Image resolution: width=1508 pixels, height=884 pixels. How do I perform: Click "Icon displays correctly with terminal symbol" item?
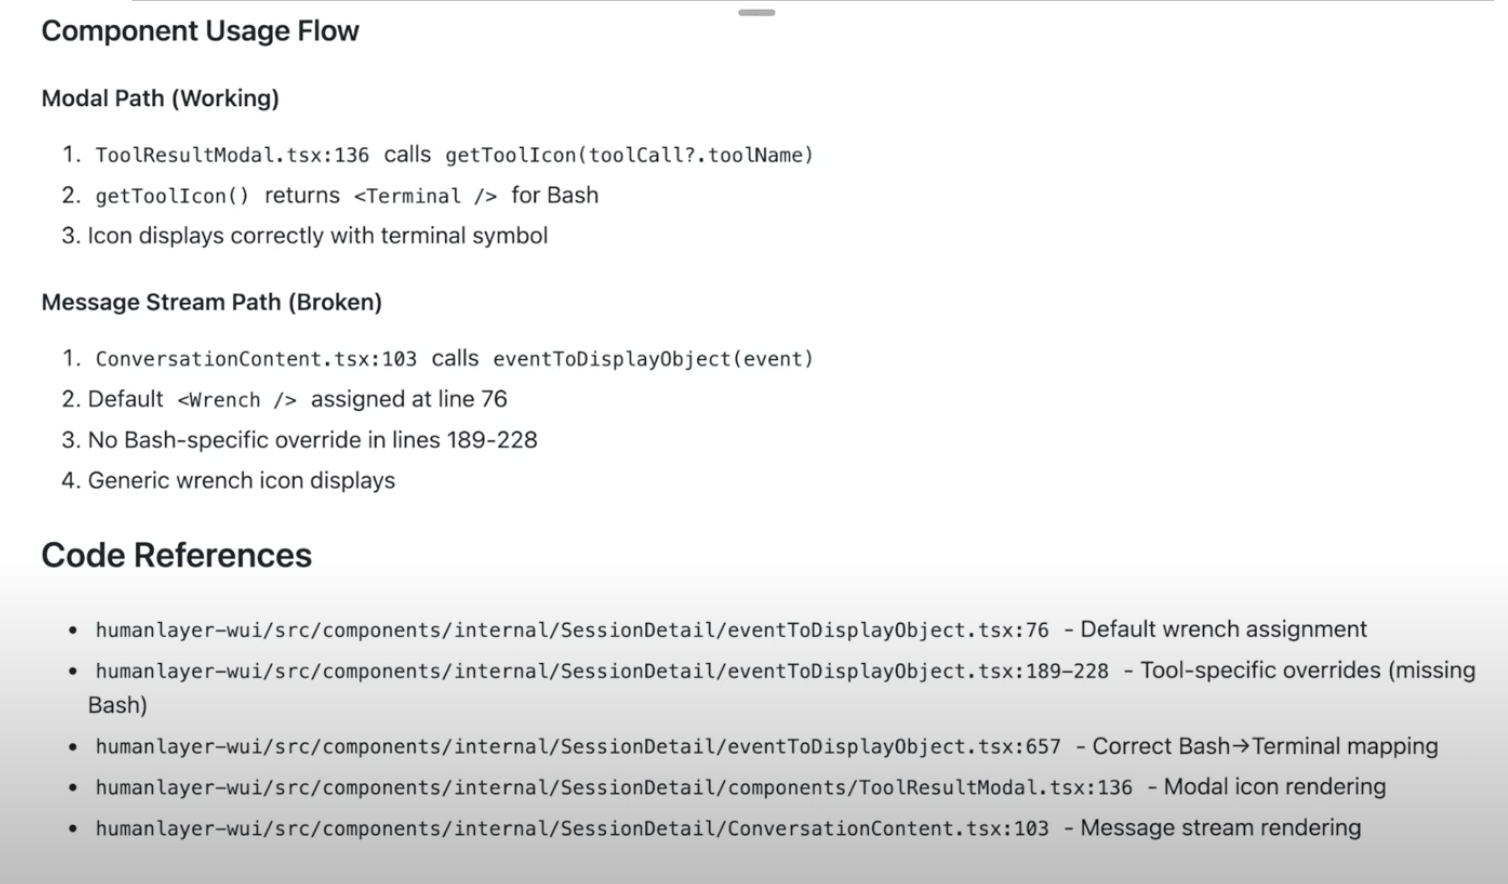317,236
